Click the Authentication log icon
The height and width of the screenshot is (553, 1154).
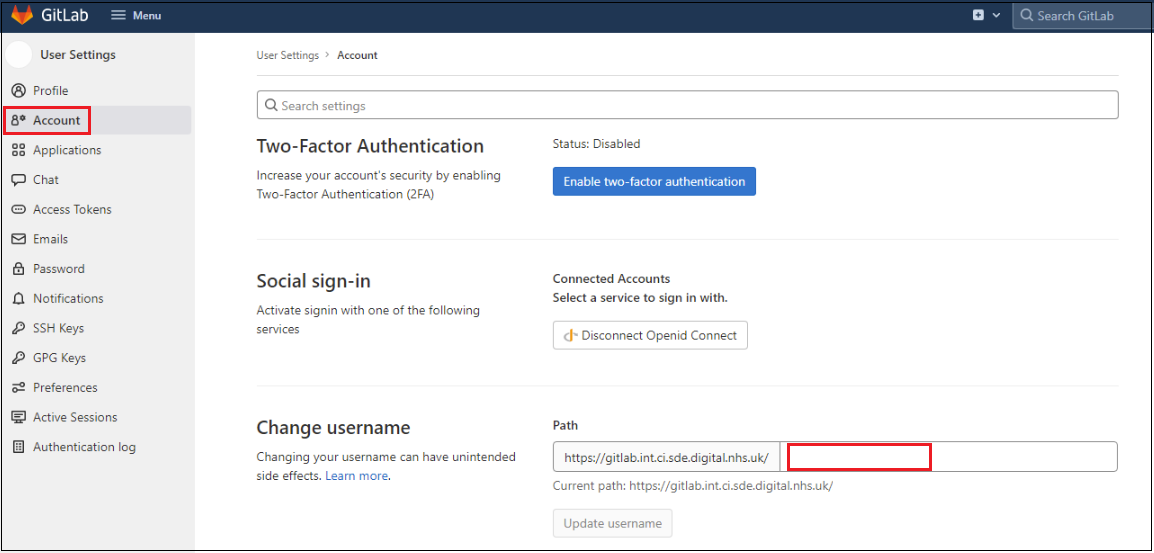(x=19, y=447)
